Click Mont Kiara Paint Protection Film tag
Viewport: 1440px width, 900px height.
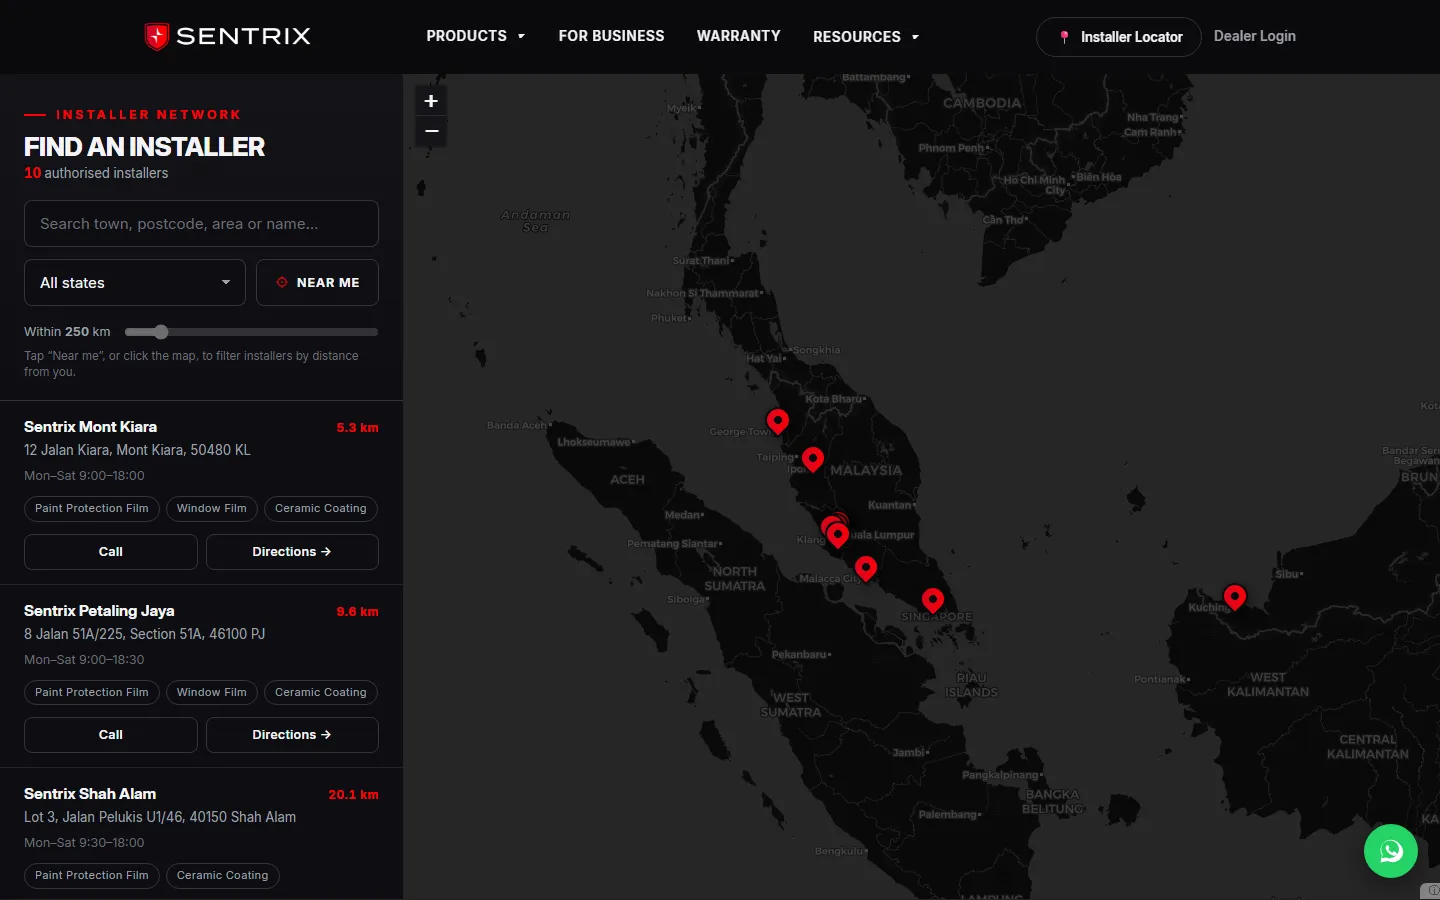pos(92,509)
